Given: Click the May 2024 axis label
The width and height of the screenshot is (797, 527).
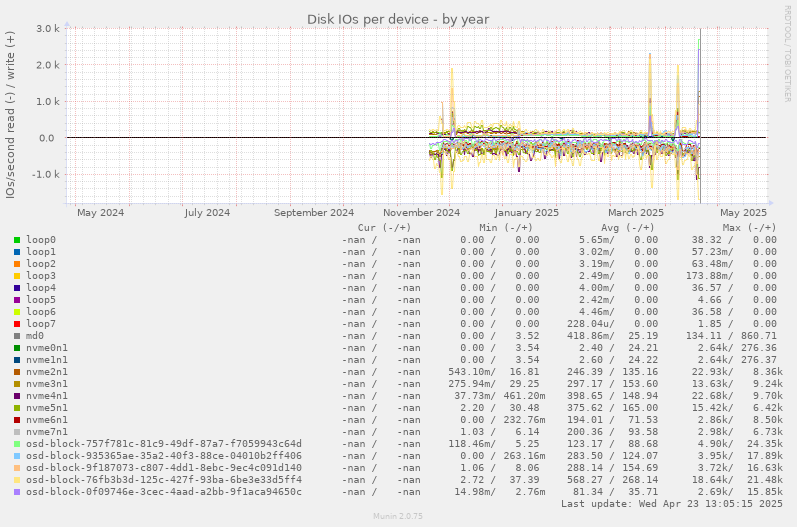Looking at the screenshot, I should point(100,212).
